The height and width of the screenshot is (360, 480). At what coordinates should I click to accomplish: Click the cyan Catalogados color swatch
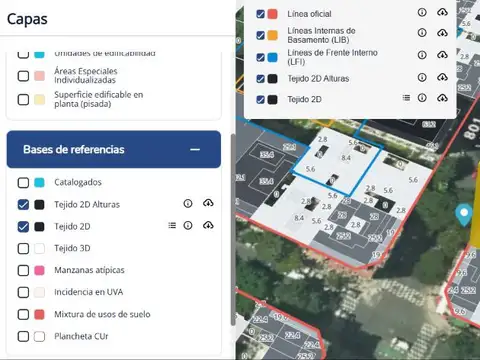click(39, 182)
